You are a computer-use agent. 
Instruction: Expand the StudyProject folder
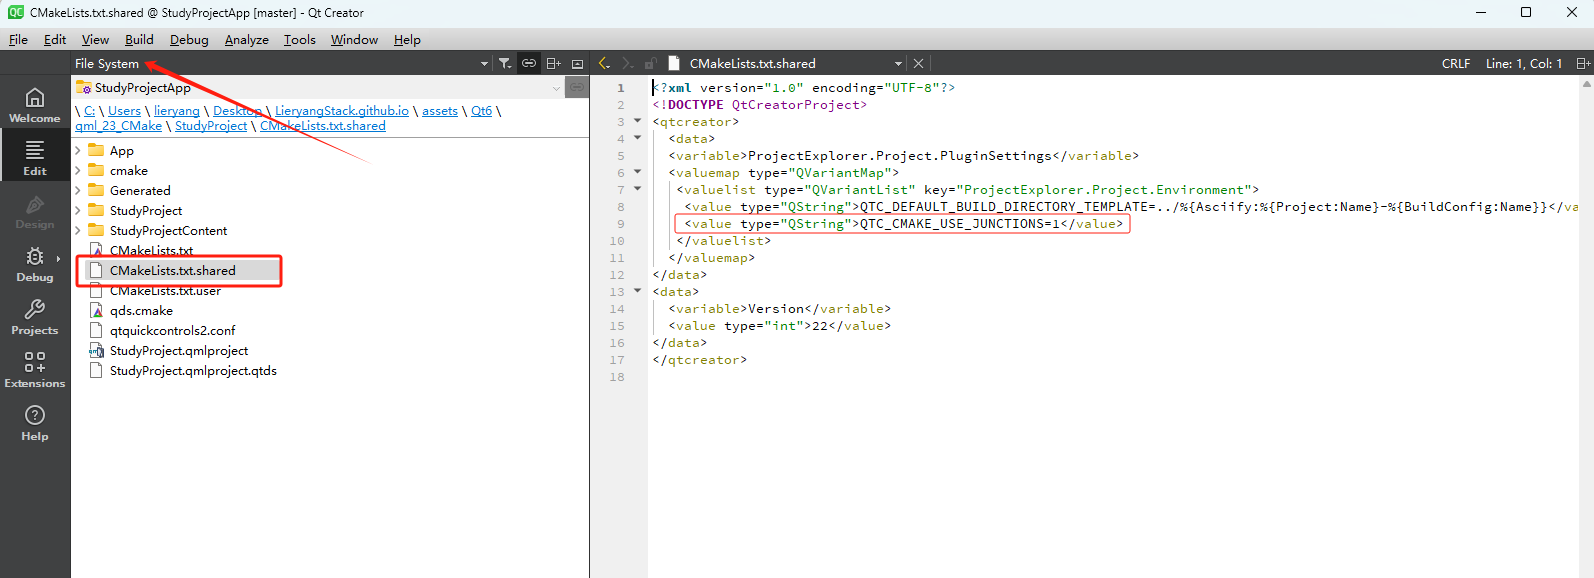78,211
